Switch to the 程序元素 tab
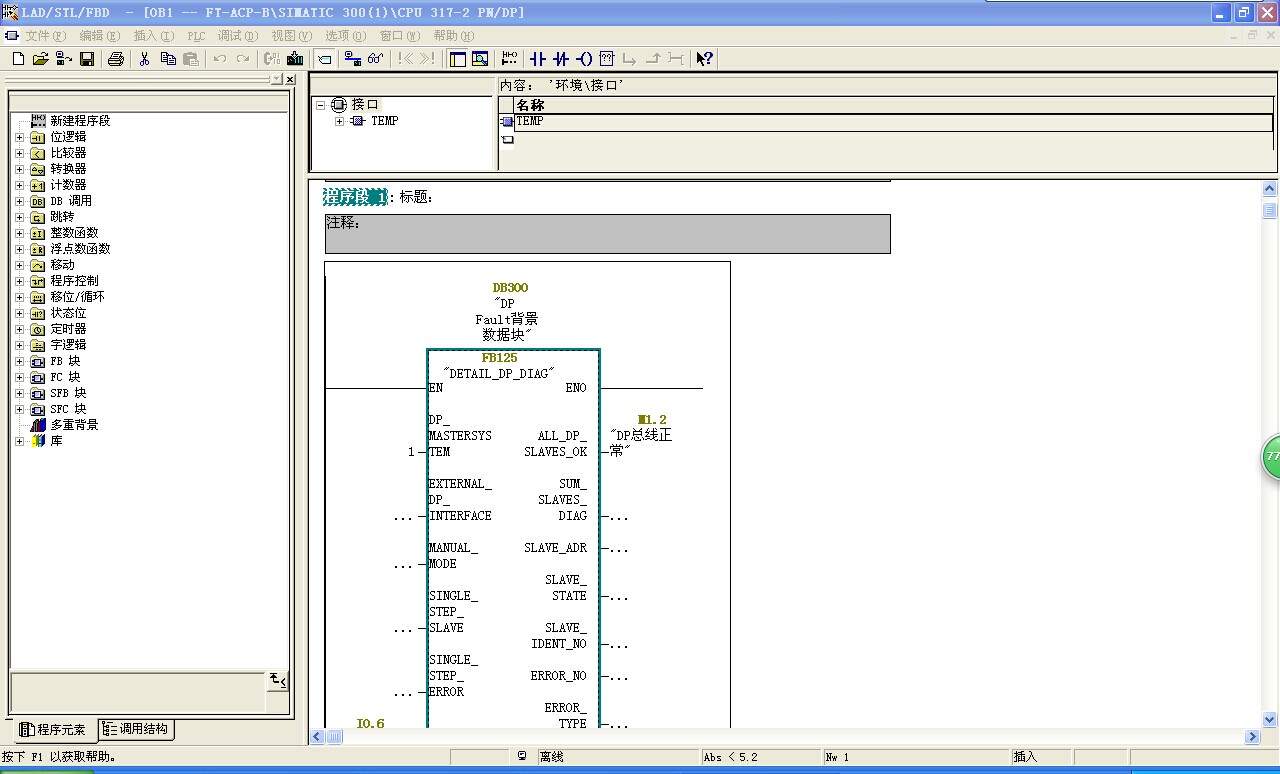Viewport: 1280px width, 774px height. click(52, 730)
